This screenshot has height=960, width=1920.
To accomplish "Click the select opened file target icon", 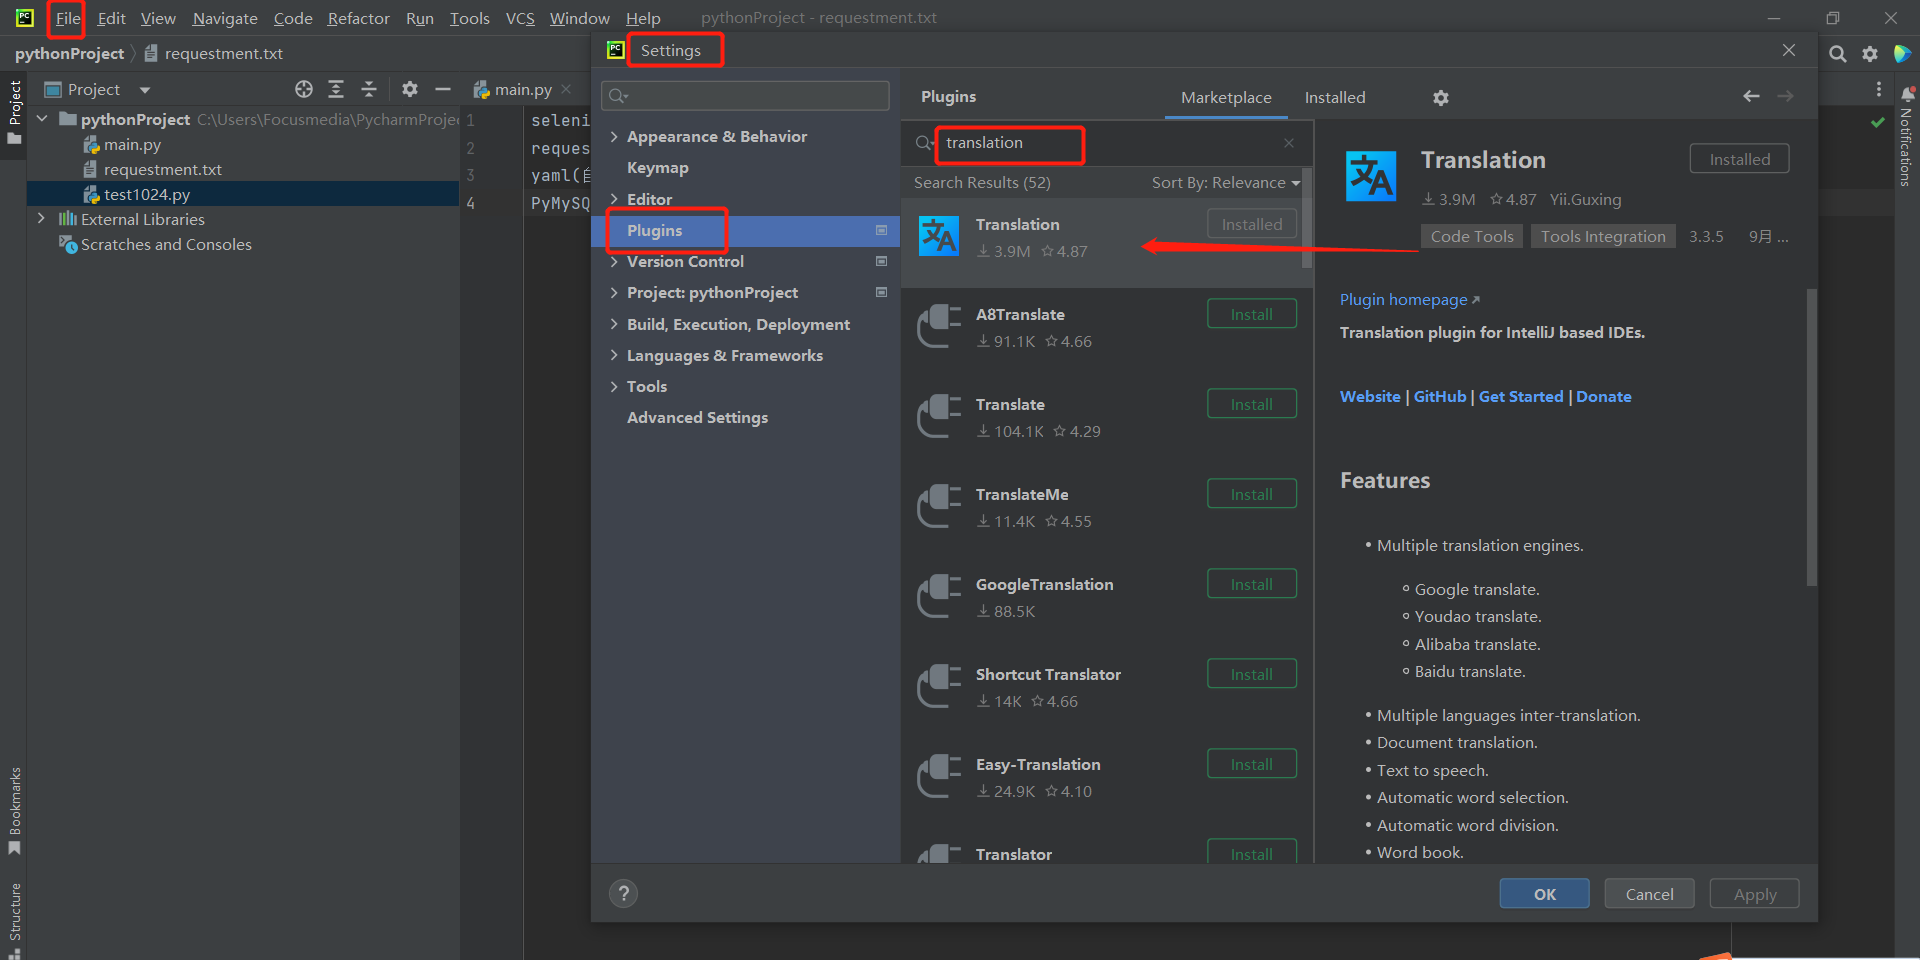I will (x=304, y=89).
